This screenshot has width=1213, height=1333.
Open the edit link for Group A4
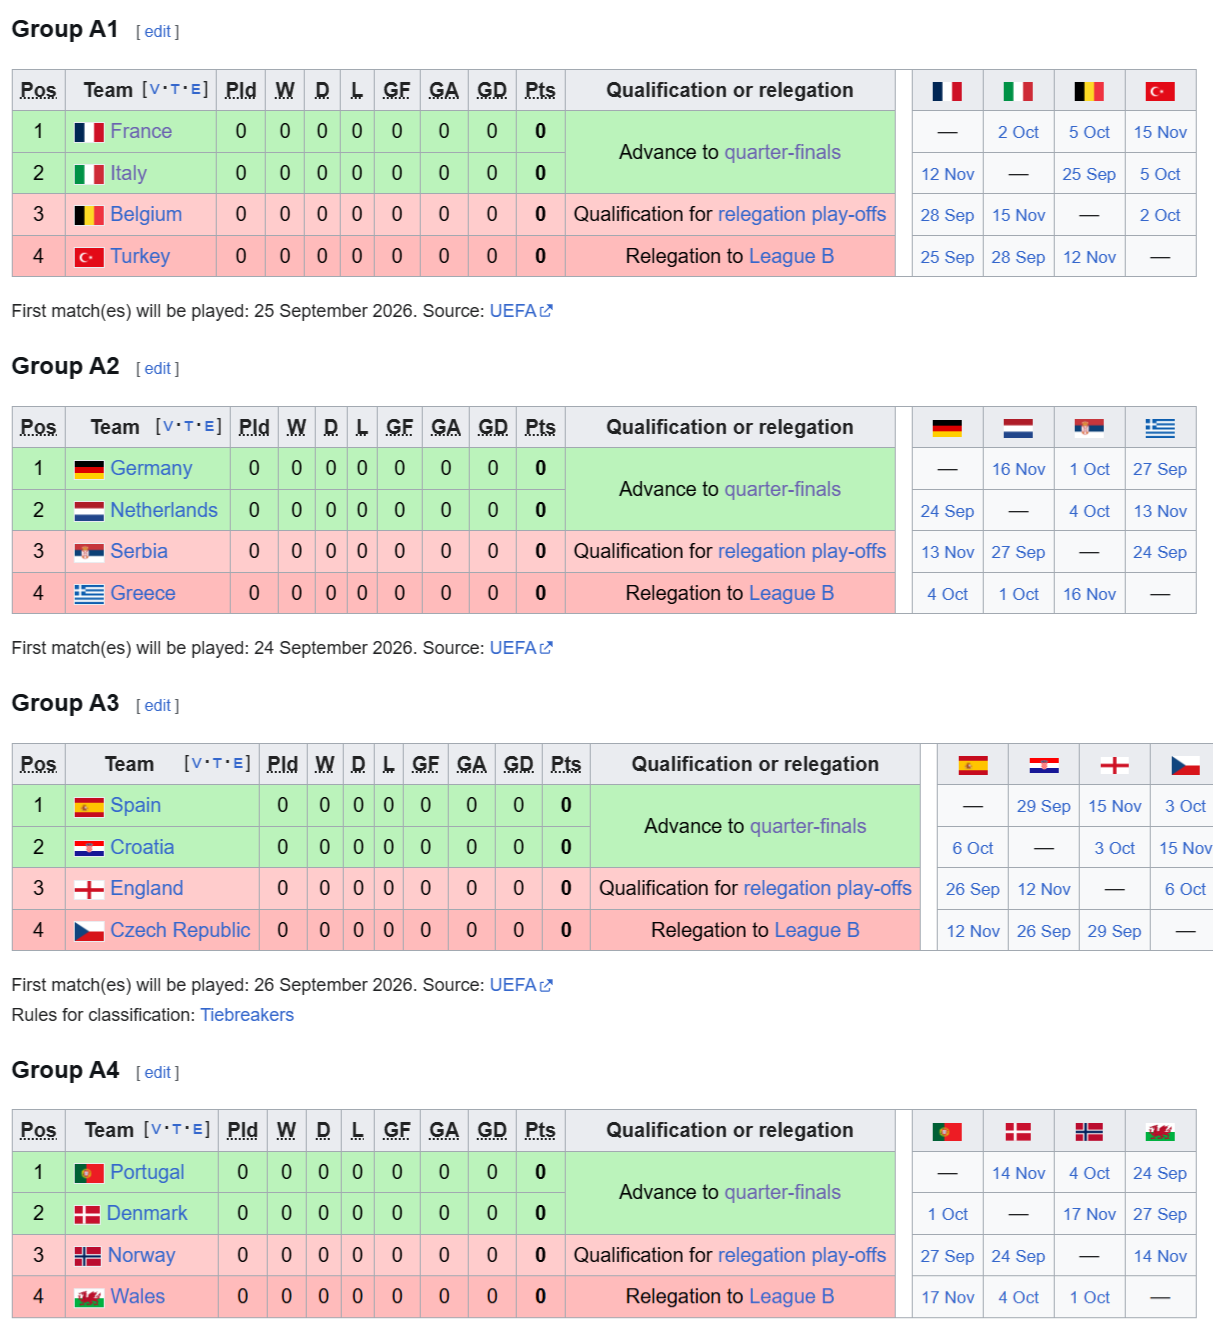pyautogui.click(x=157, y=1072)
